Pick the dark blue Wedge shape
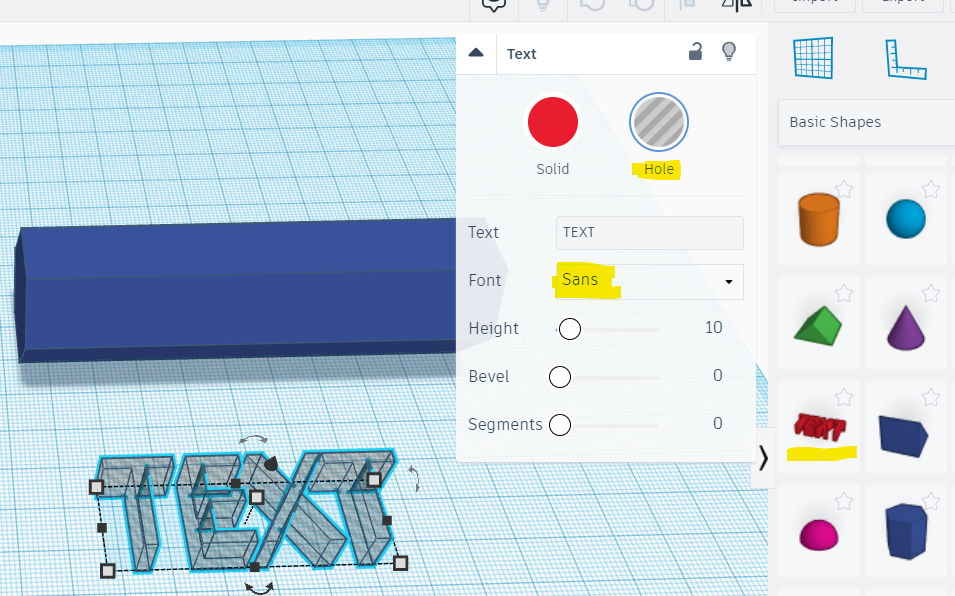This screenshot has height=596, width=955. pos(903,436)
